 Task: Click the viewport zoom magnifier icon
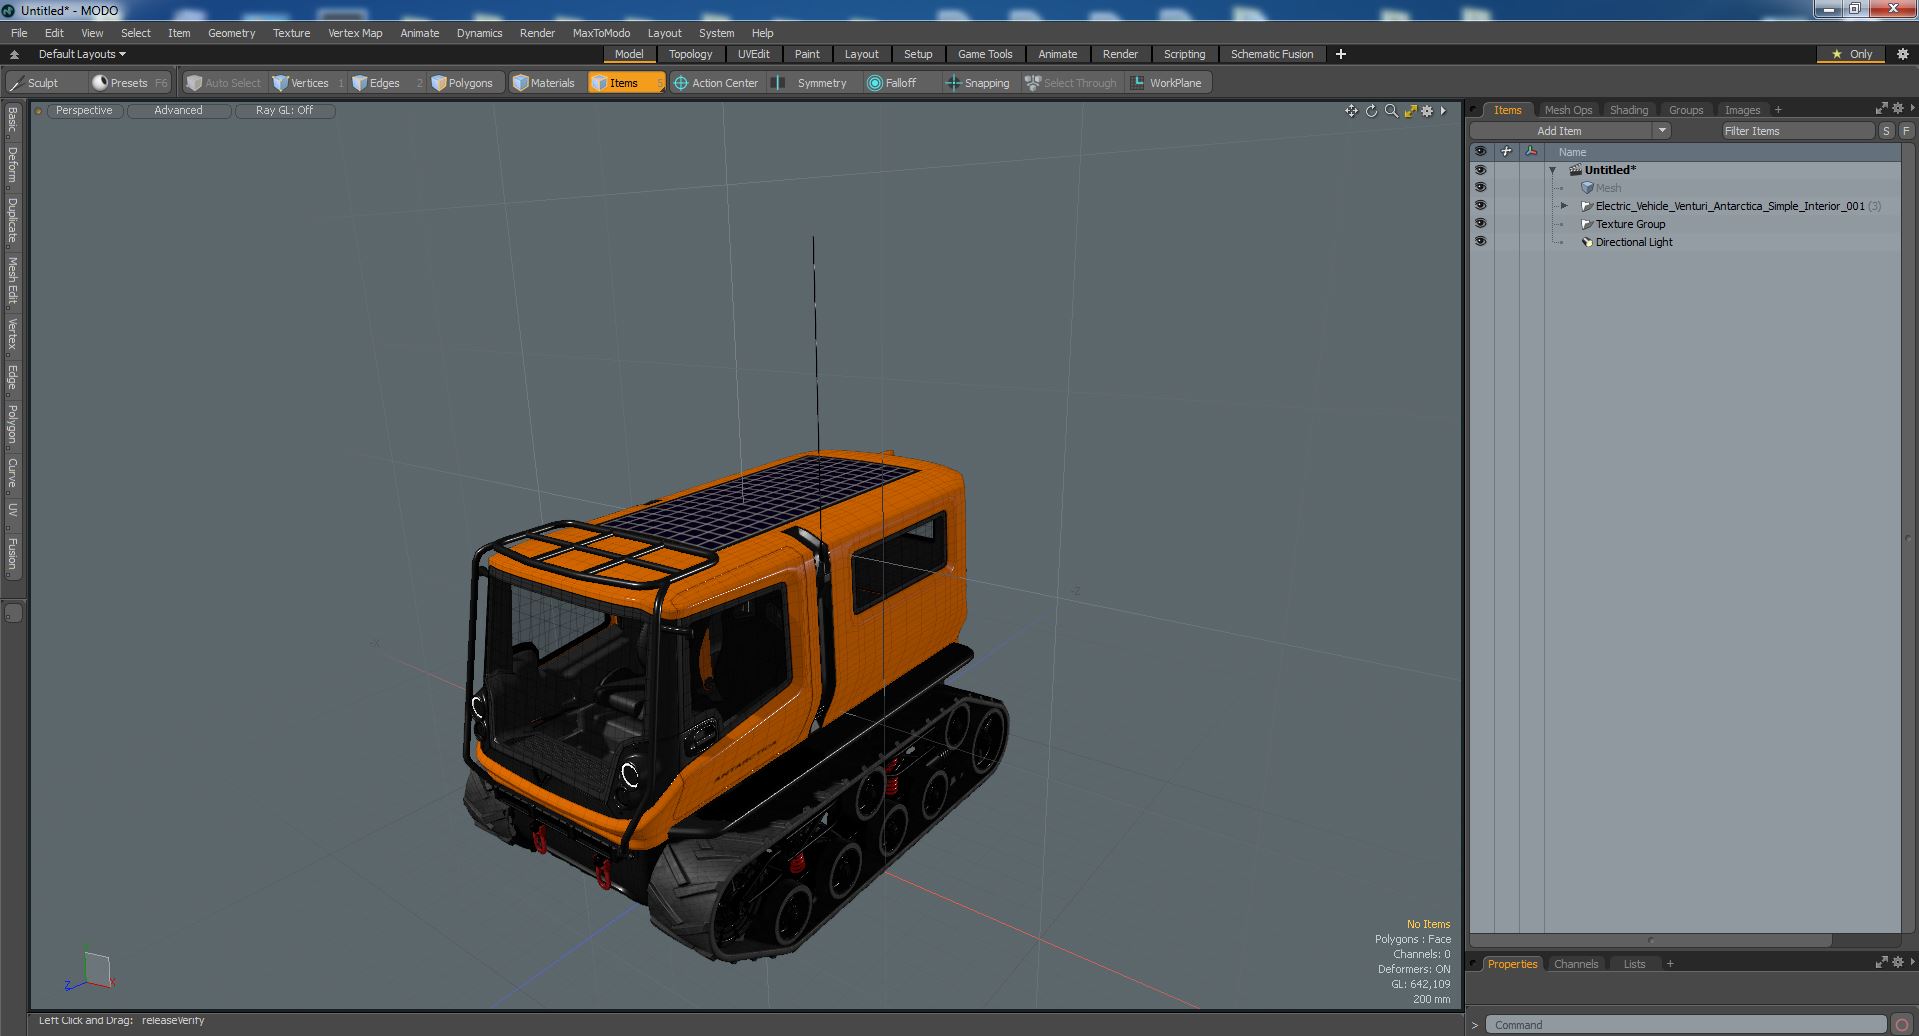(1391, 111)
